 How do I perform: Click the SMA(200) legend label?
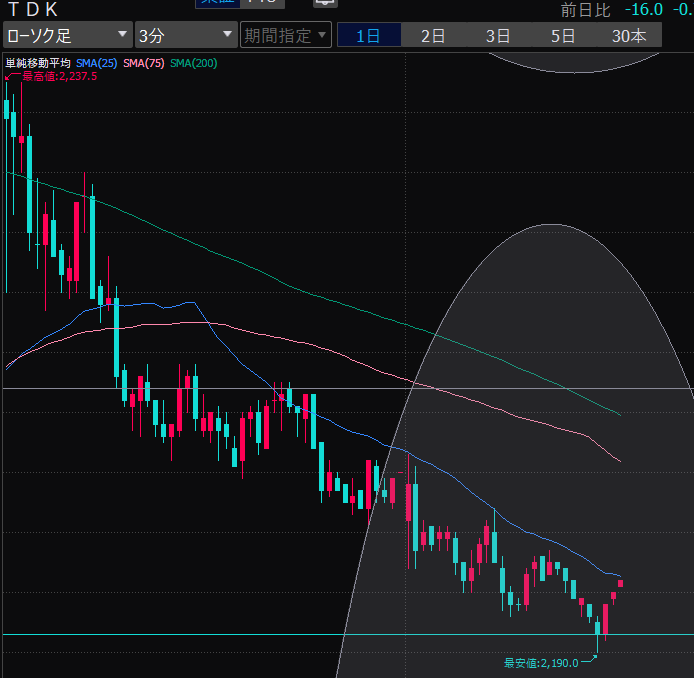coord(194,63)
